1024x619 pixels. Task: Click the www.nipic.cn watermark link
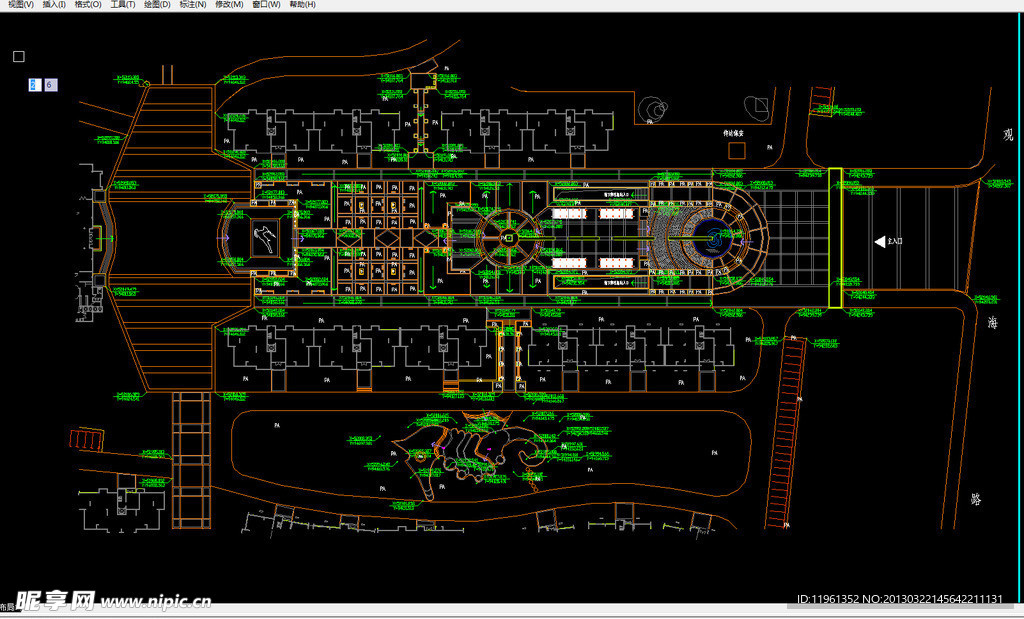[157, 601]
